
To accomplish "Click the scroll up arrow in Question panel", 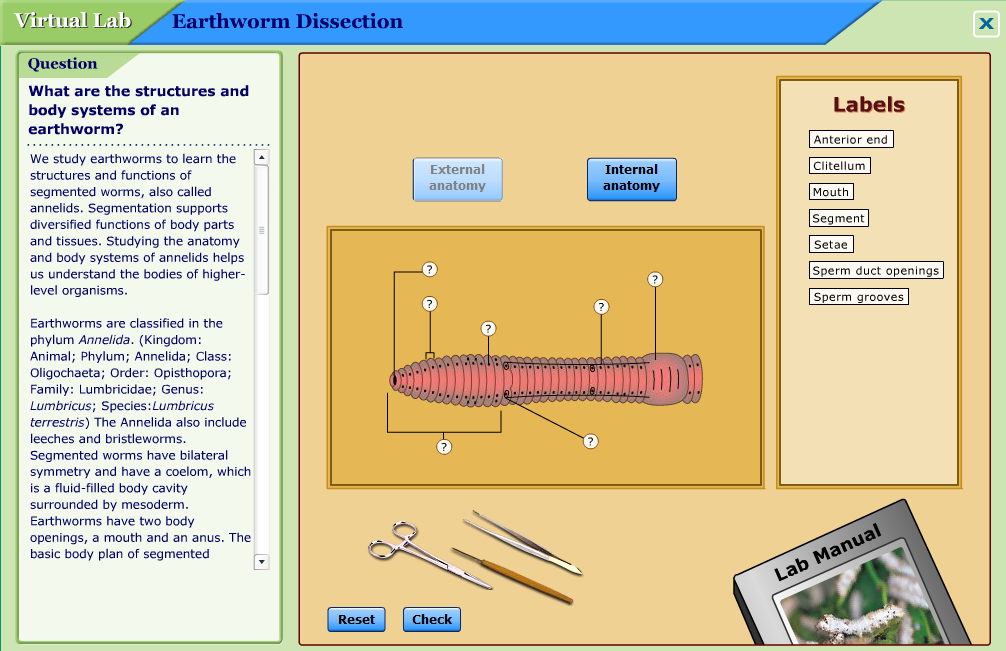I will pyautogui.click(x=261, y=157).
